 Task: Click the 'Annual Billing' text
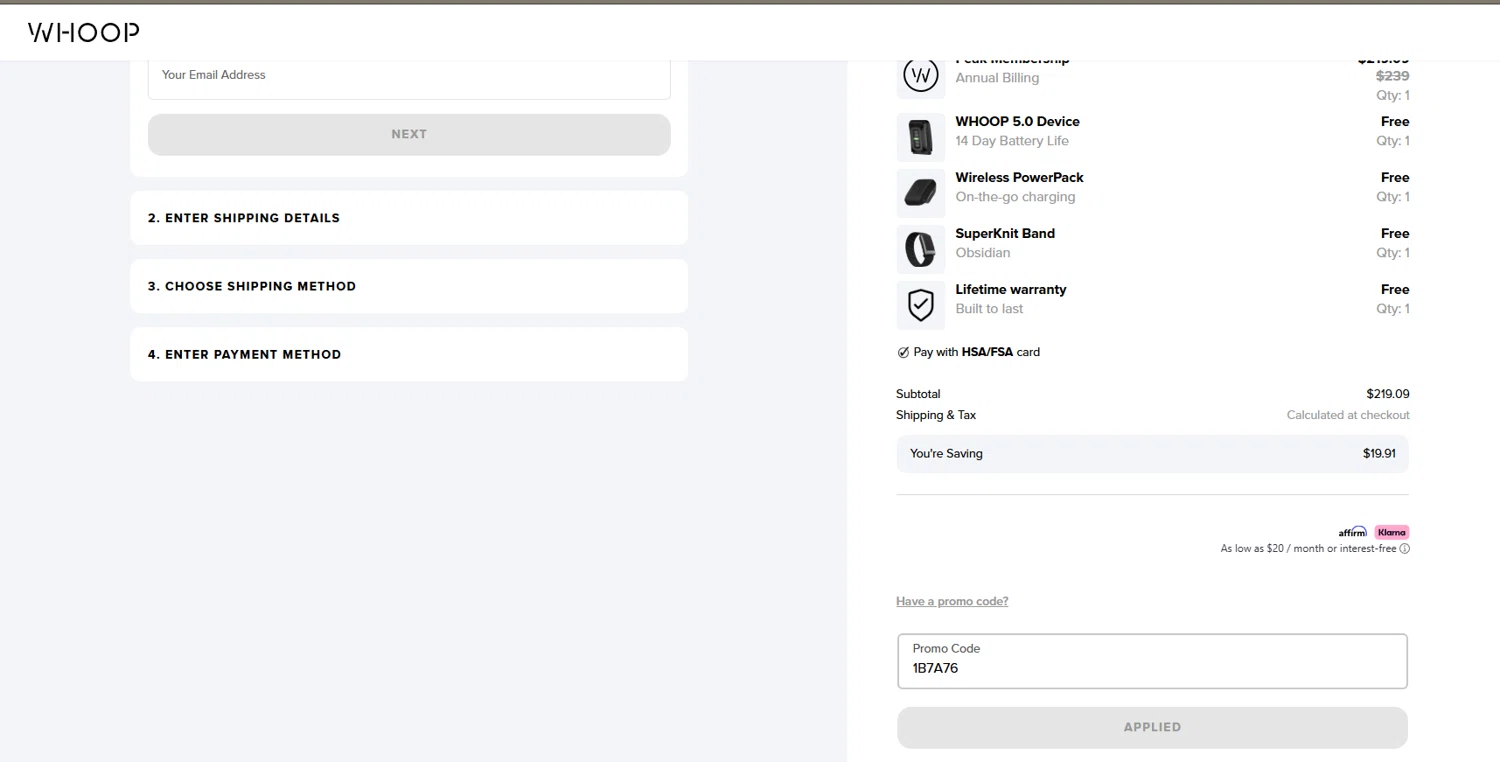(x=997, y=78)
